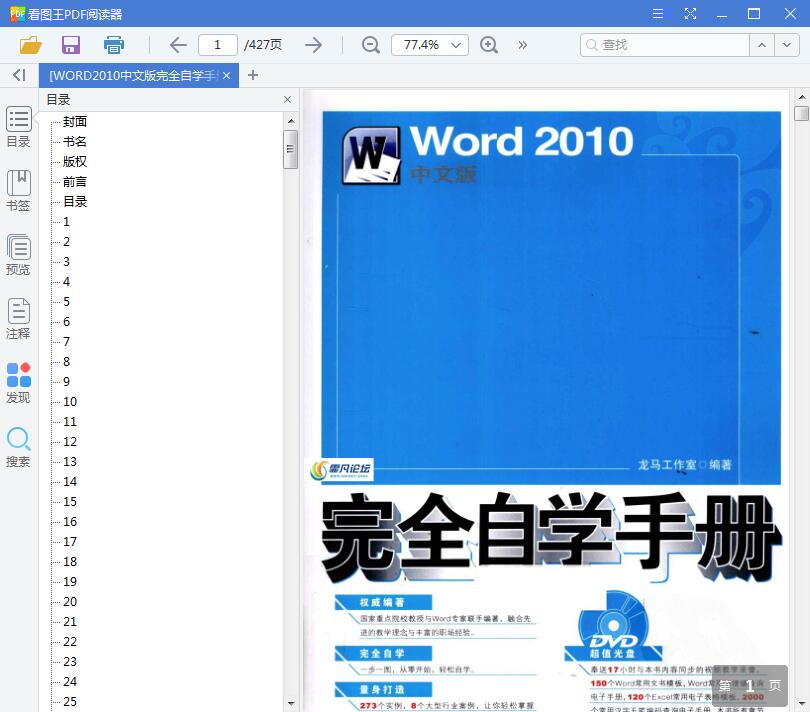810x712 pixels.
Task: Select 书名 in the outline
Action: pyautogui.click(x=75, y=142)
